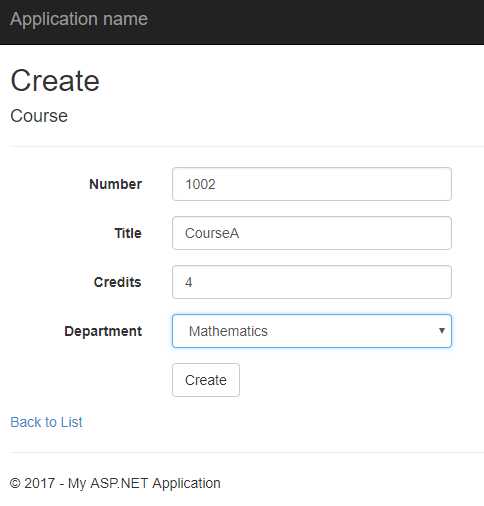The height and width of the screenshot is (506, 484).
Task: Click the divider line above footer
Action: [x=246, y=453]
